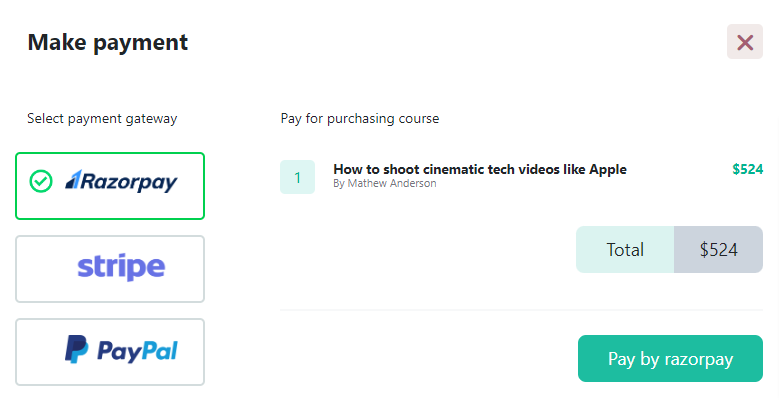The image size is (779, 417).
Task: Select PayPal as payment gateway
Action: point(110,351)
